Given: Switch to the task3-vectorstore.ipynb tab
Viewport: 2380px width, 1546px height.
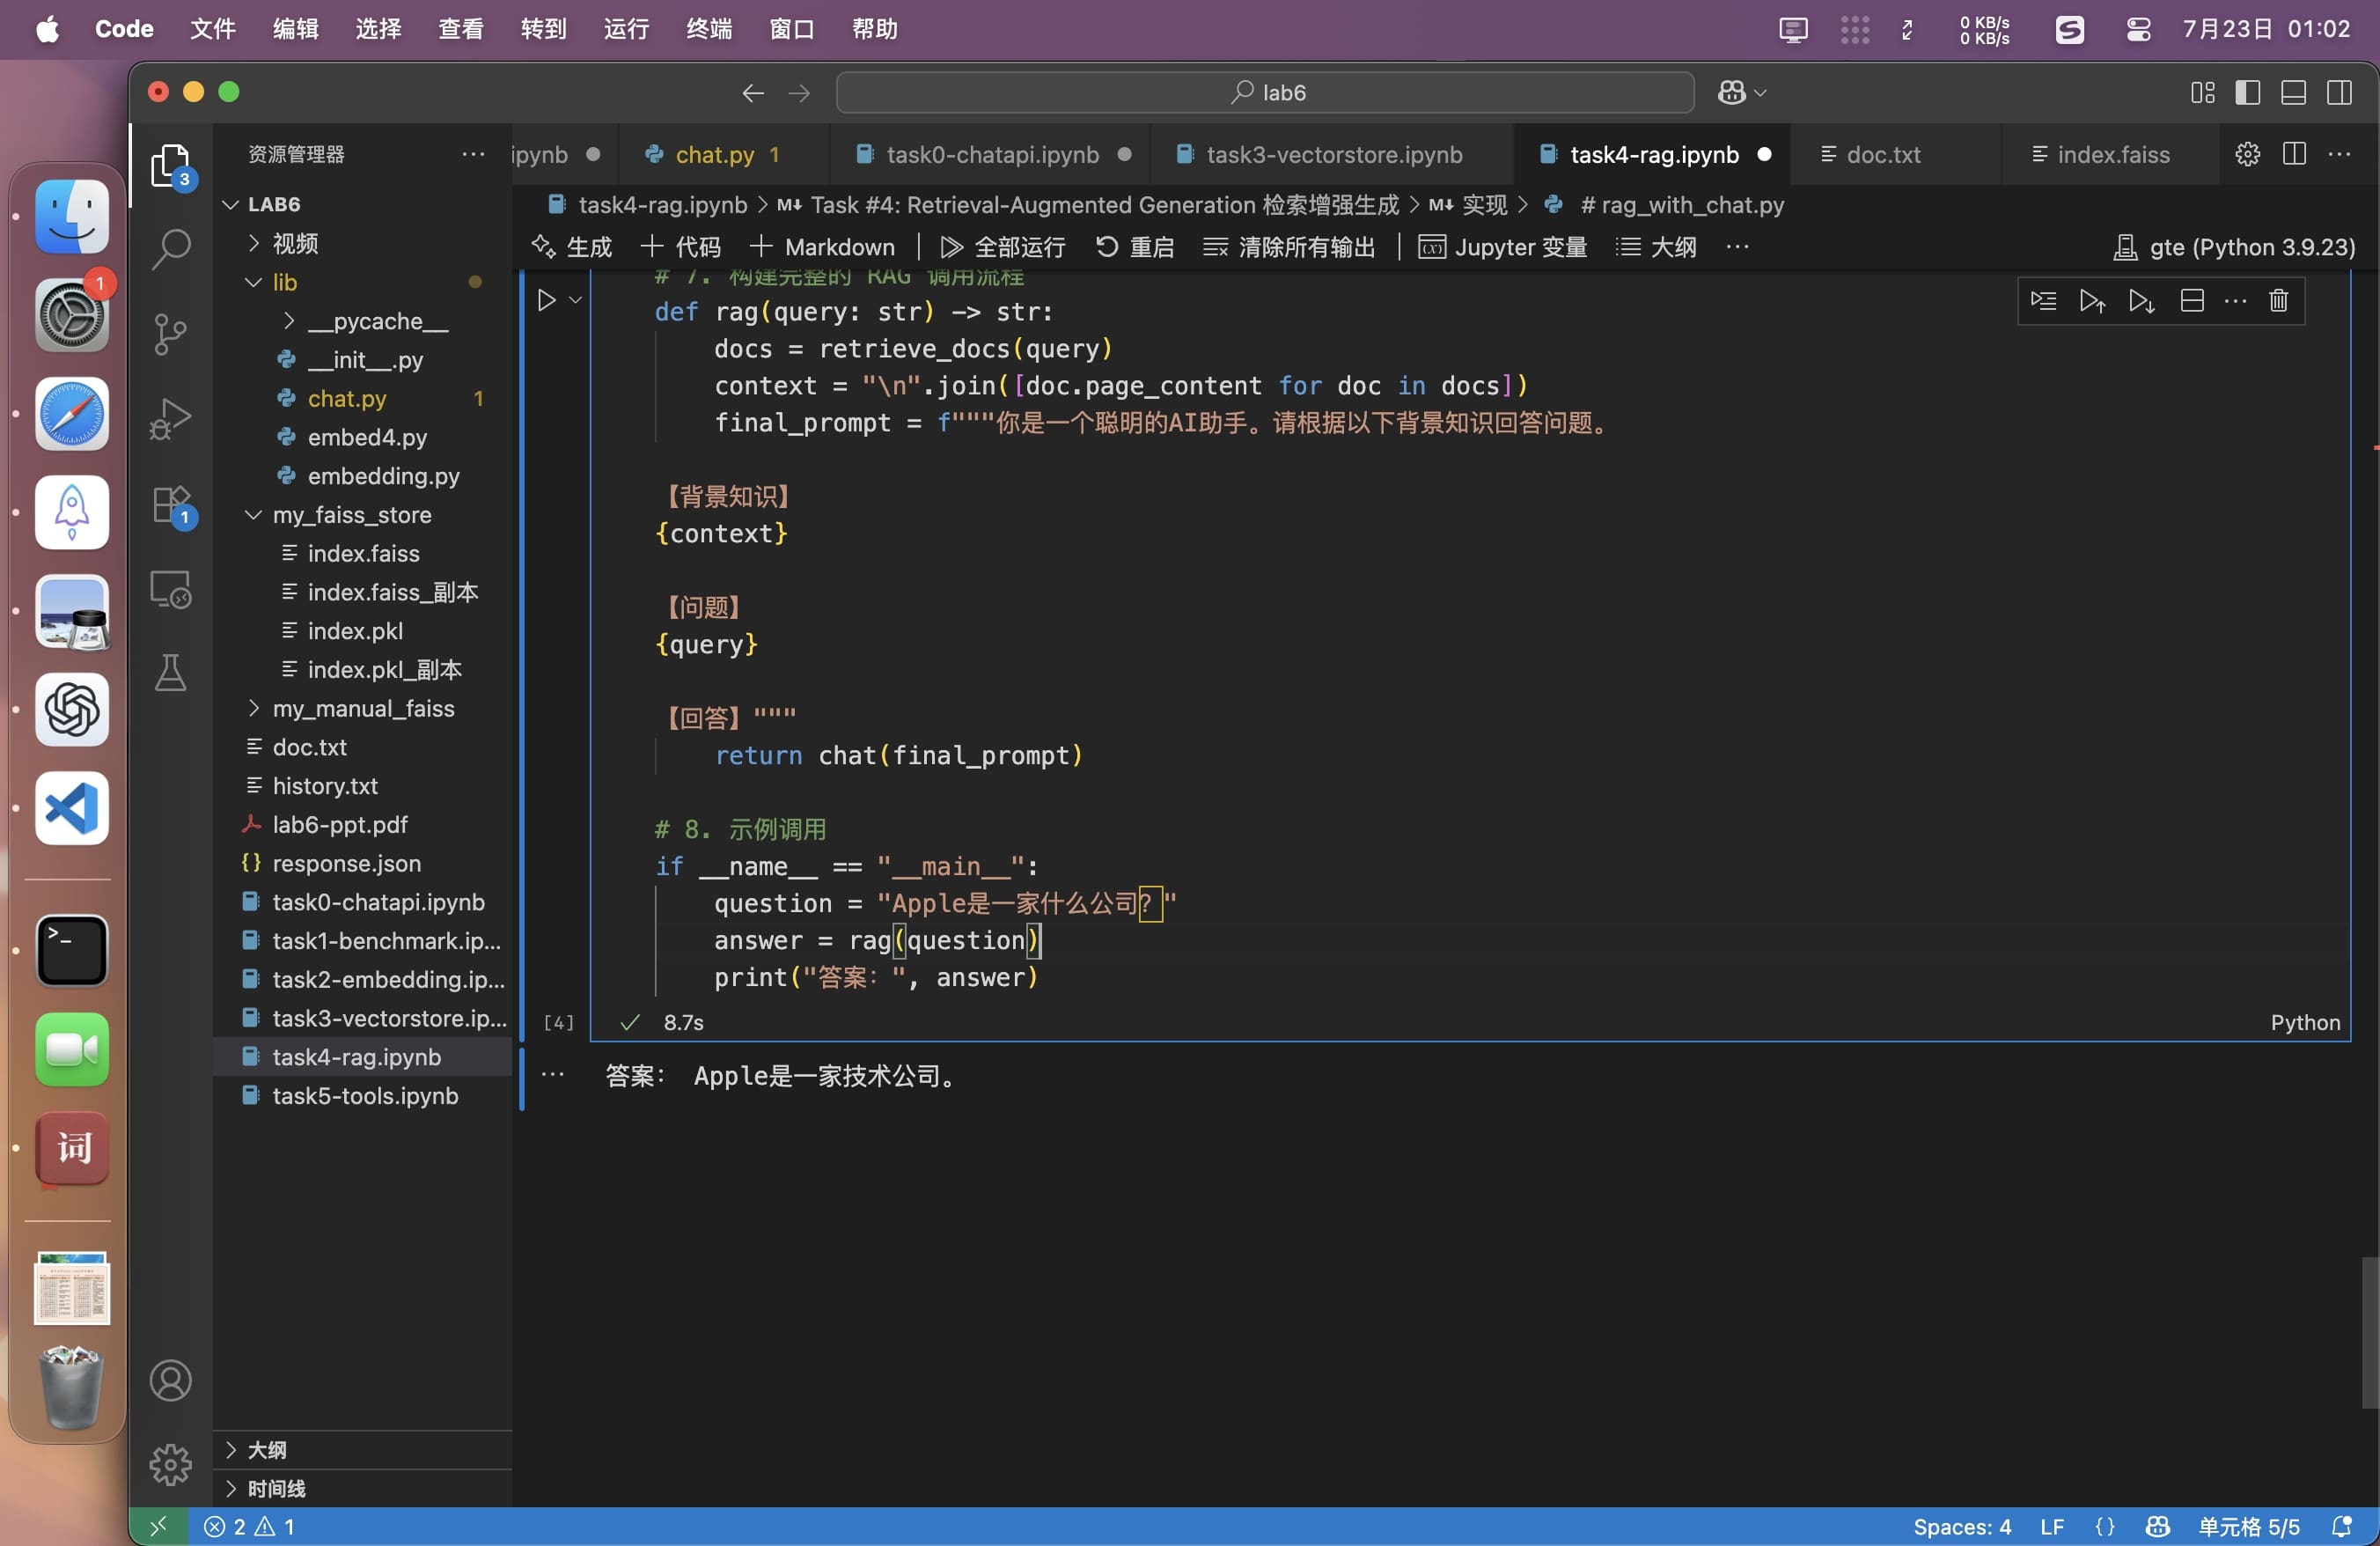Looking at the screenshot, I should click(1333, 155).
